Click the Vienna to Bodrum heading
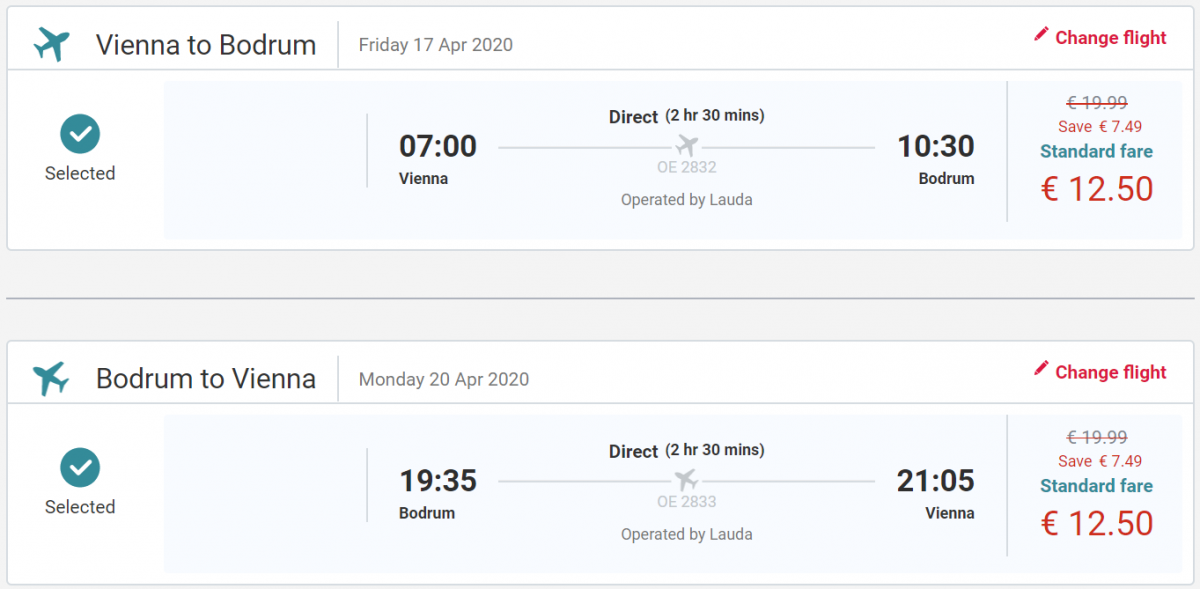 coord(206,45)
